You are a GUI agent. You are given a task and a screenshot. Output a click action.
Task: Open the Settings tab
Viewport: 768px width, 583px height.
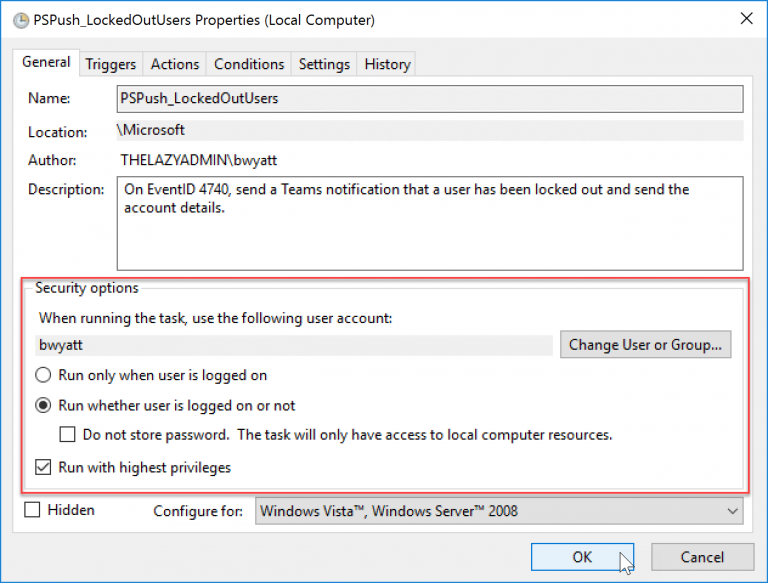tap(324, 64)
